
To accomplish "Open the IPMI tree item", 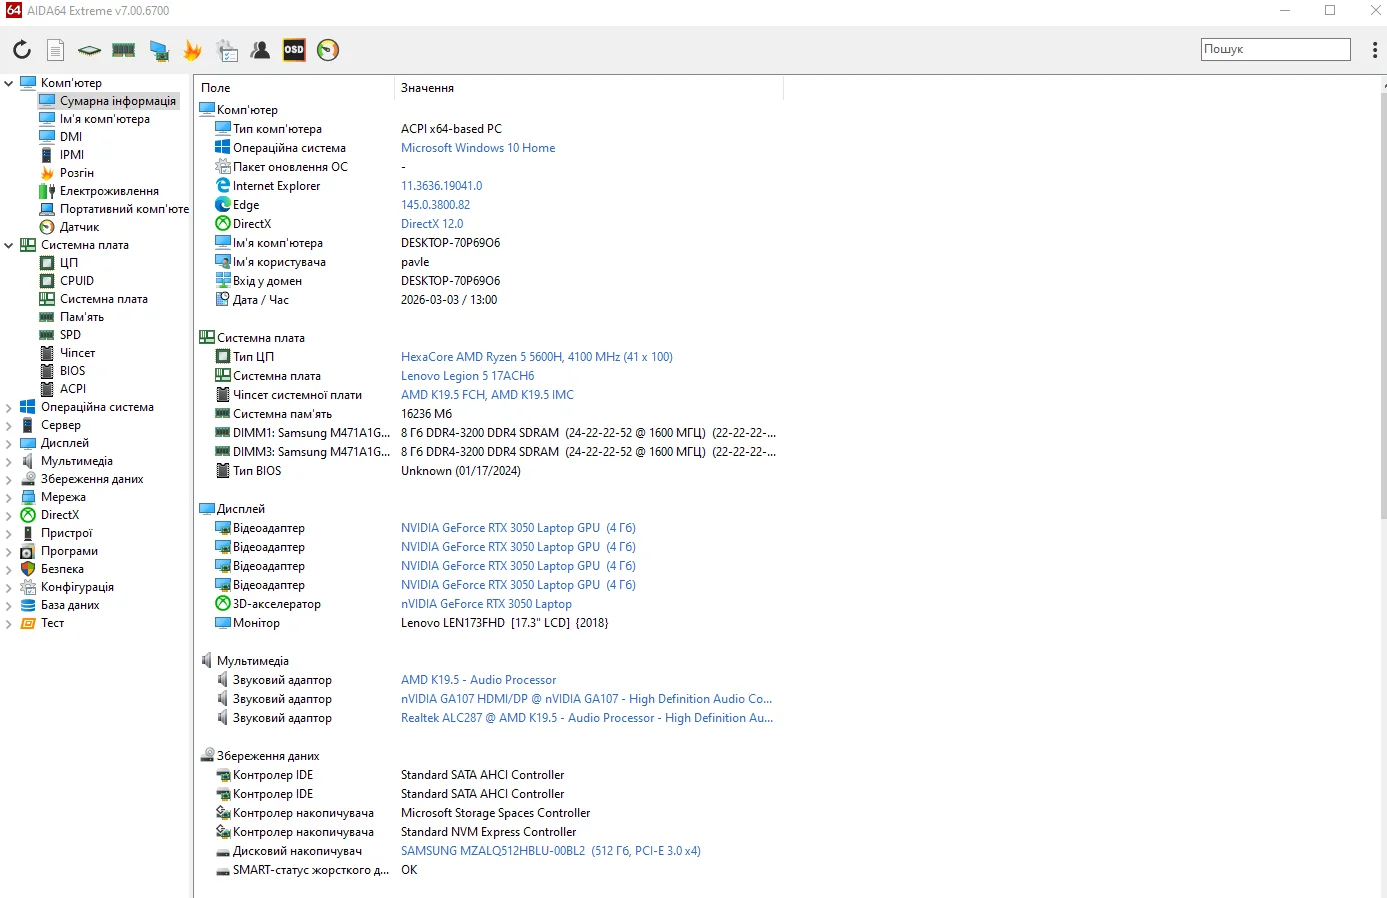I will pos(72,155).
